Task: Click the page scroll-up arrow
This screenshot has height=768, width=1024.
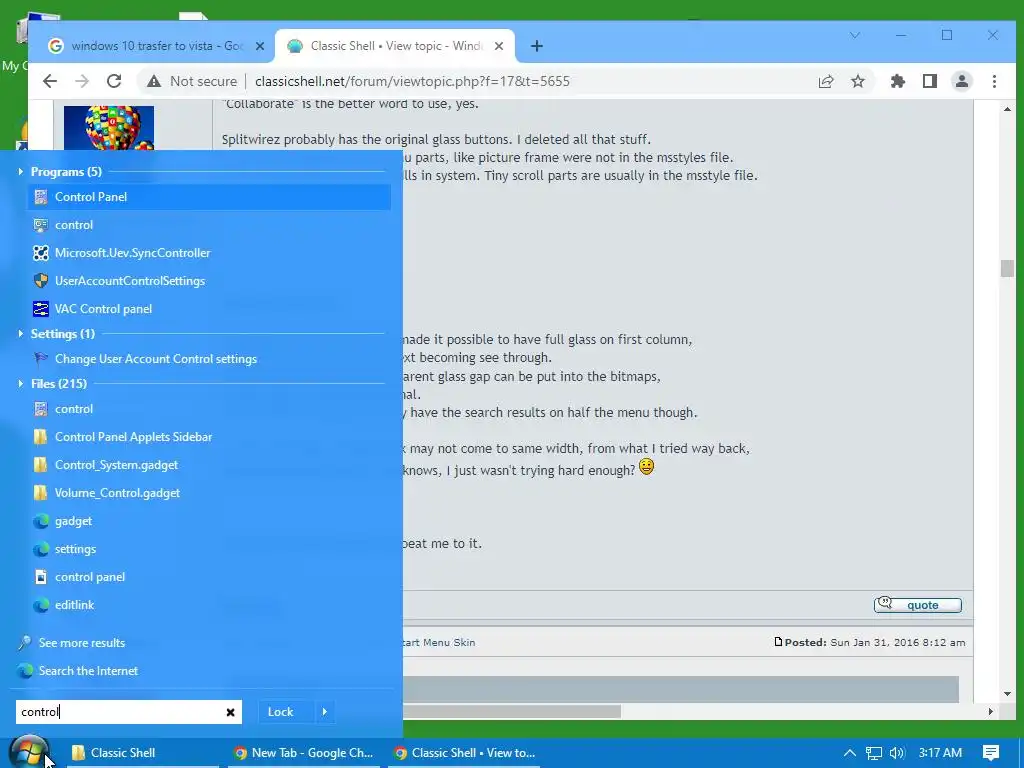Action: pyautogui.click(x=1007, y=109)
